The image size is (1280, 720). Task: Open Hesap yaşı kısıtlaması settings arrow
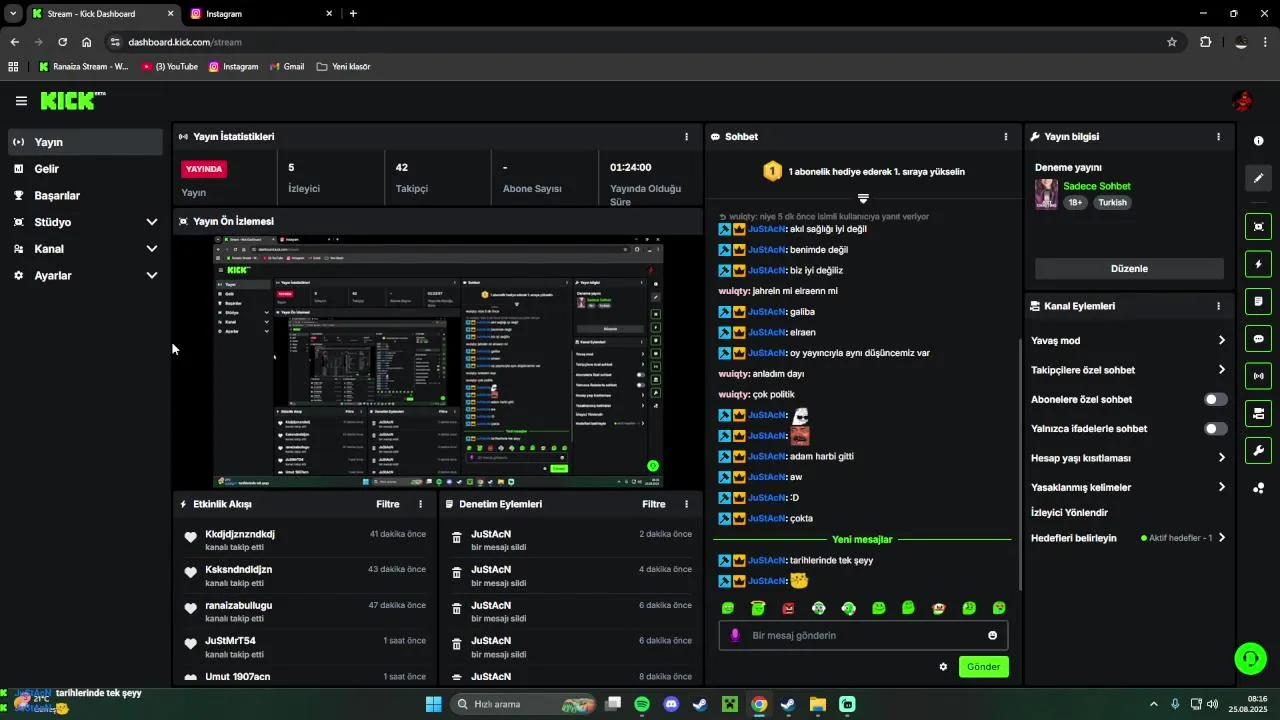(1222, 458)
